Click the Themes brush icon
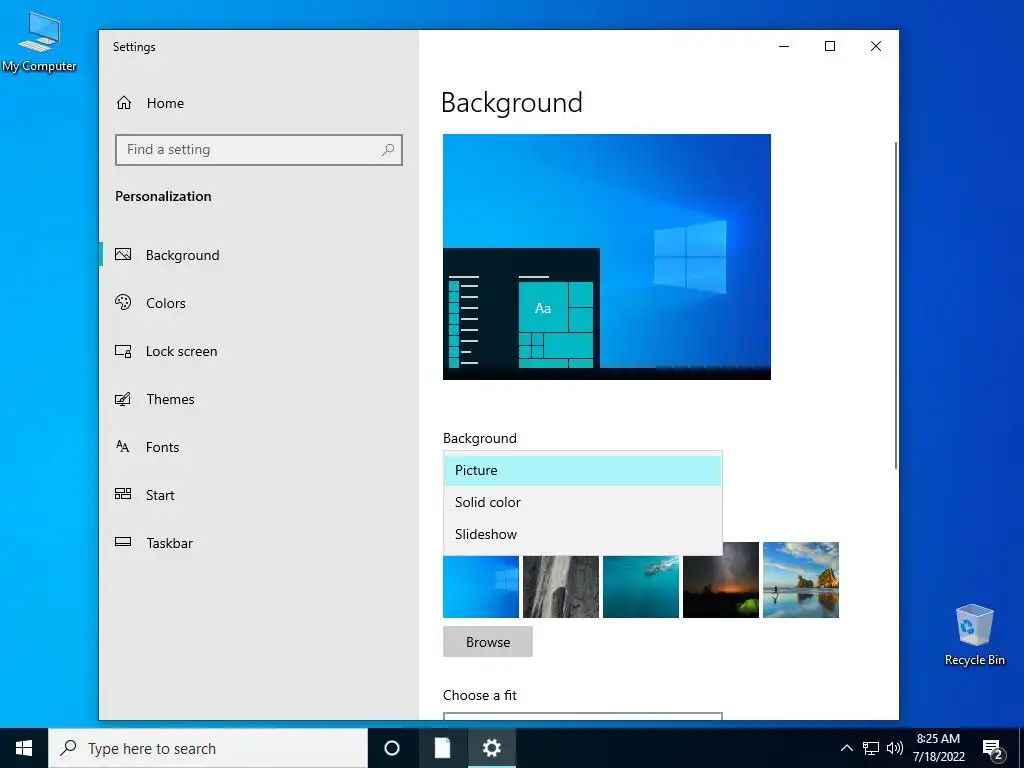The height and width of the screenshot is (768, 1024). pos(123,398)
